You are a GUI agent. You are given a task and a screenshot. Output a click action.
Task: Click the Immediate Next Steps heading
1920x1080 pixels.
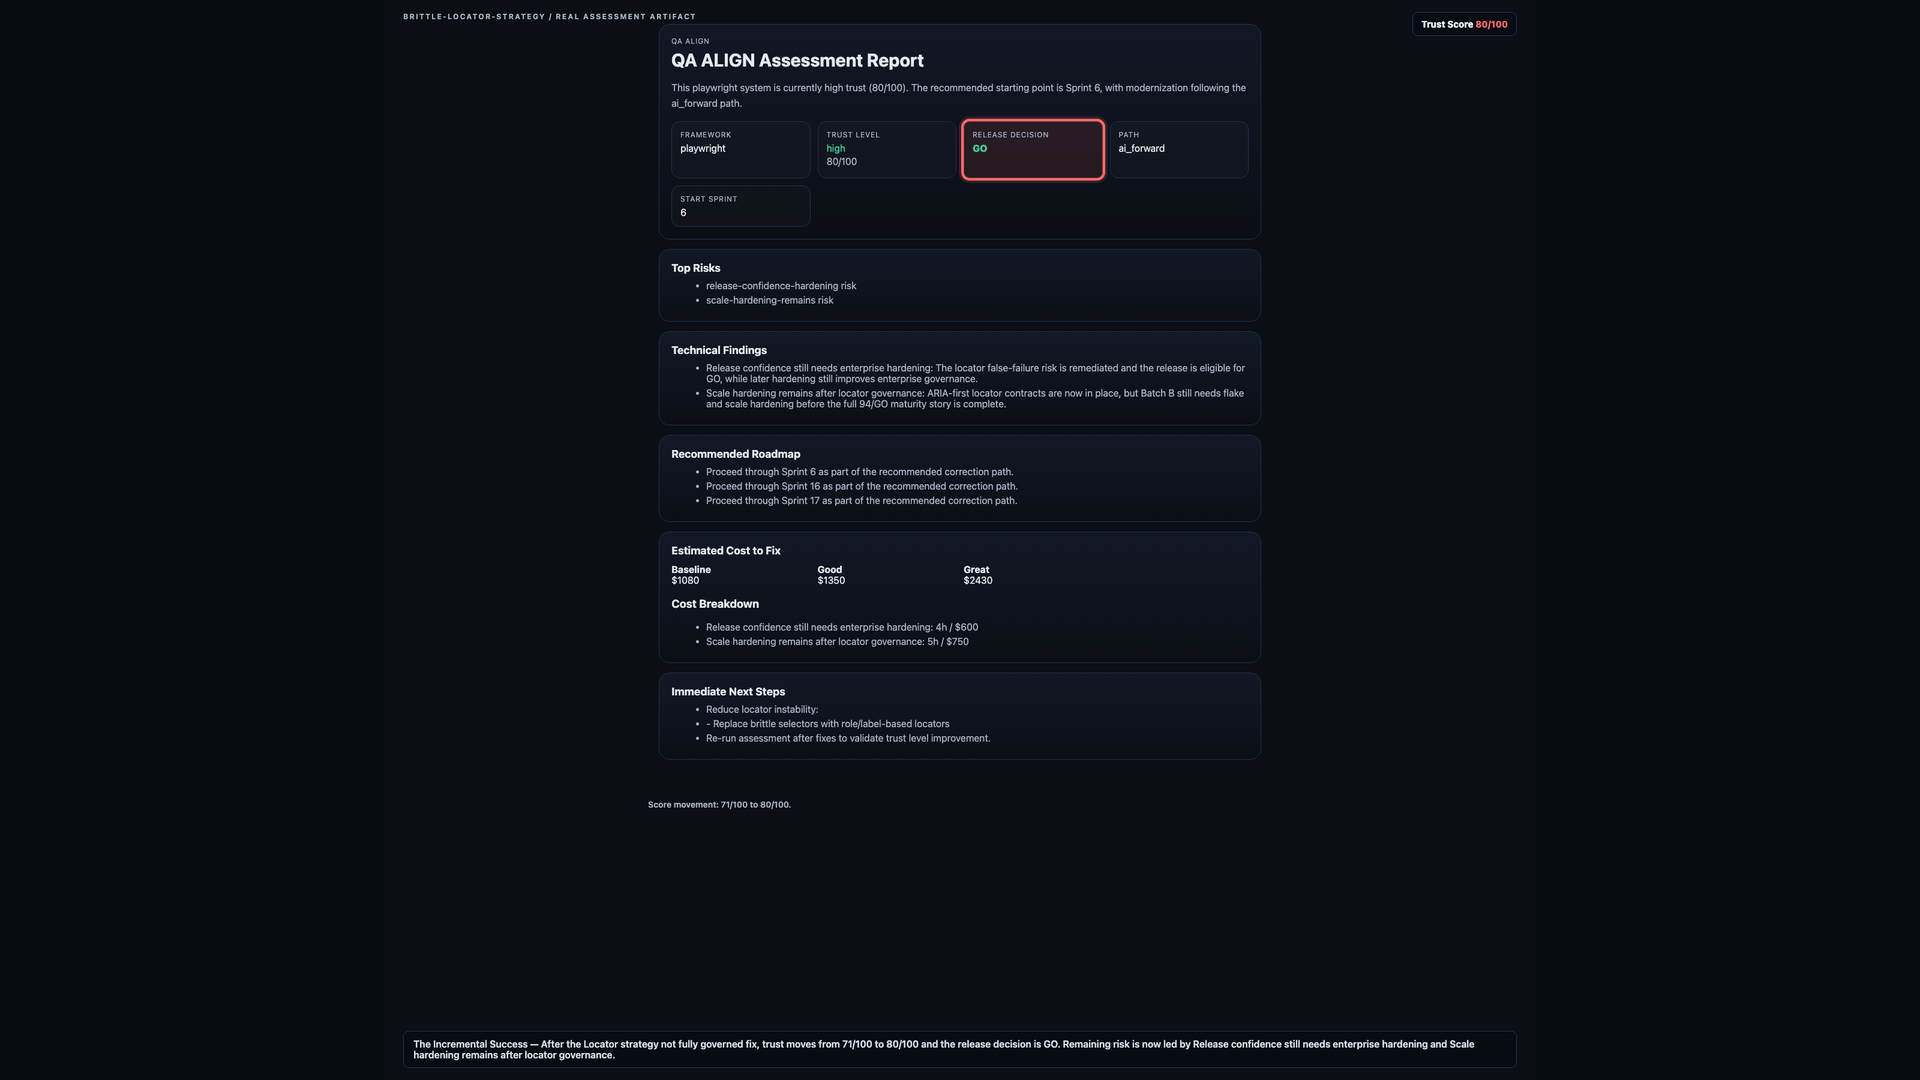[x=728, y=692]
